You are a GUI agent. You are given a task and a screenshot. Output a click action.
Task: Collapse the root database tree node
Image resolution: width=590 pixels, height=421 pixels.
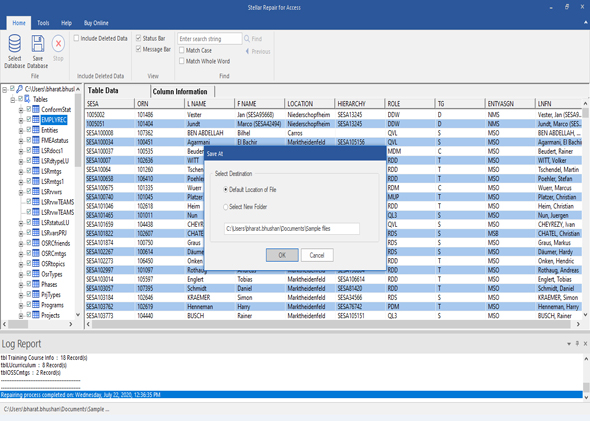point(5,90)
